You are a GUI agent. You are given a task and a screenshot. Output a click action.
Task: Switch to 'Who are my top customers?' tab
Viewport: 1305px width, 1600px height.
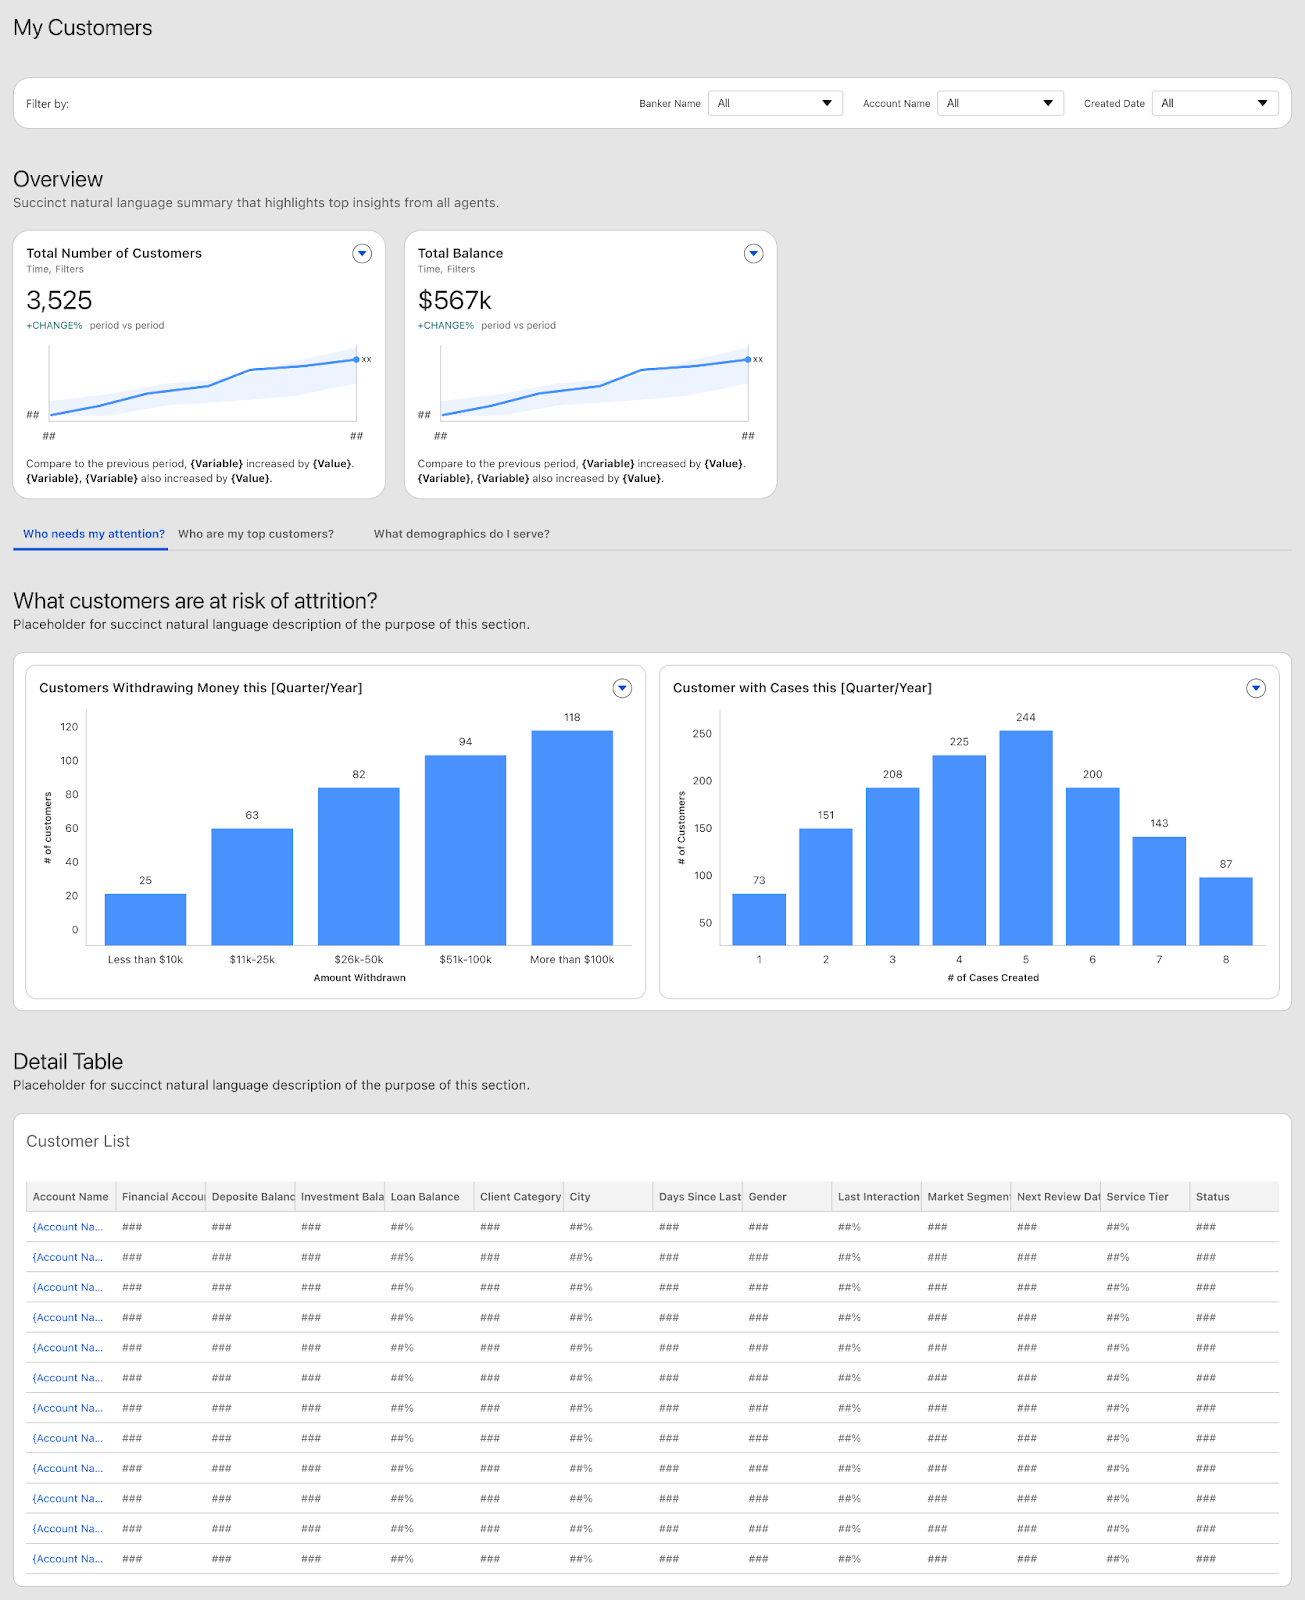(x=256, y=534)
